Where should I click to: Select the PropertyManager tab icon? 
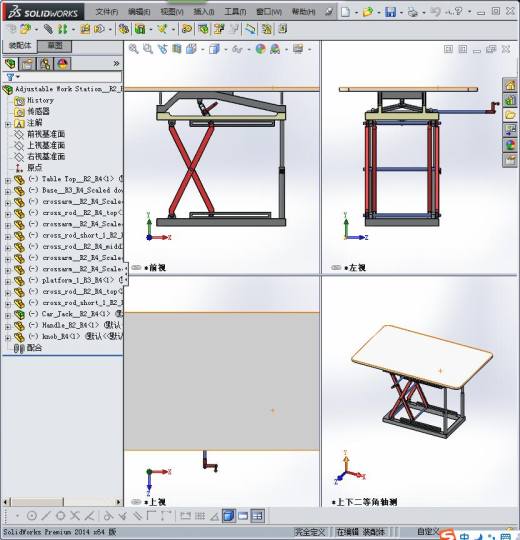pyautogui.click(x=28, y=64)
